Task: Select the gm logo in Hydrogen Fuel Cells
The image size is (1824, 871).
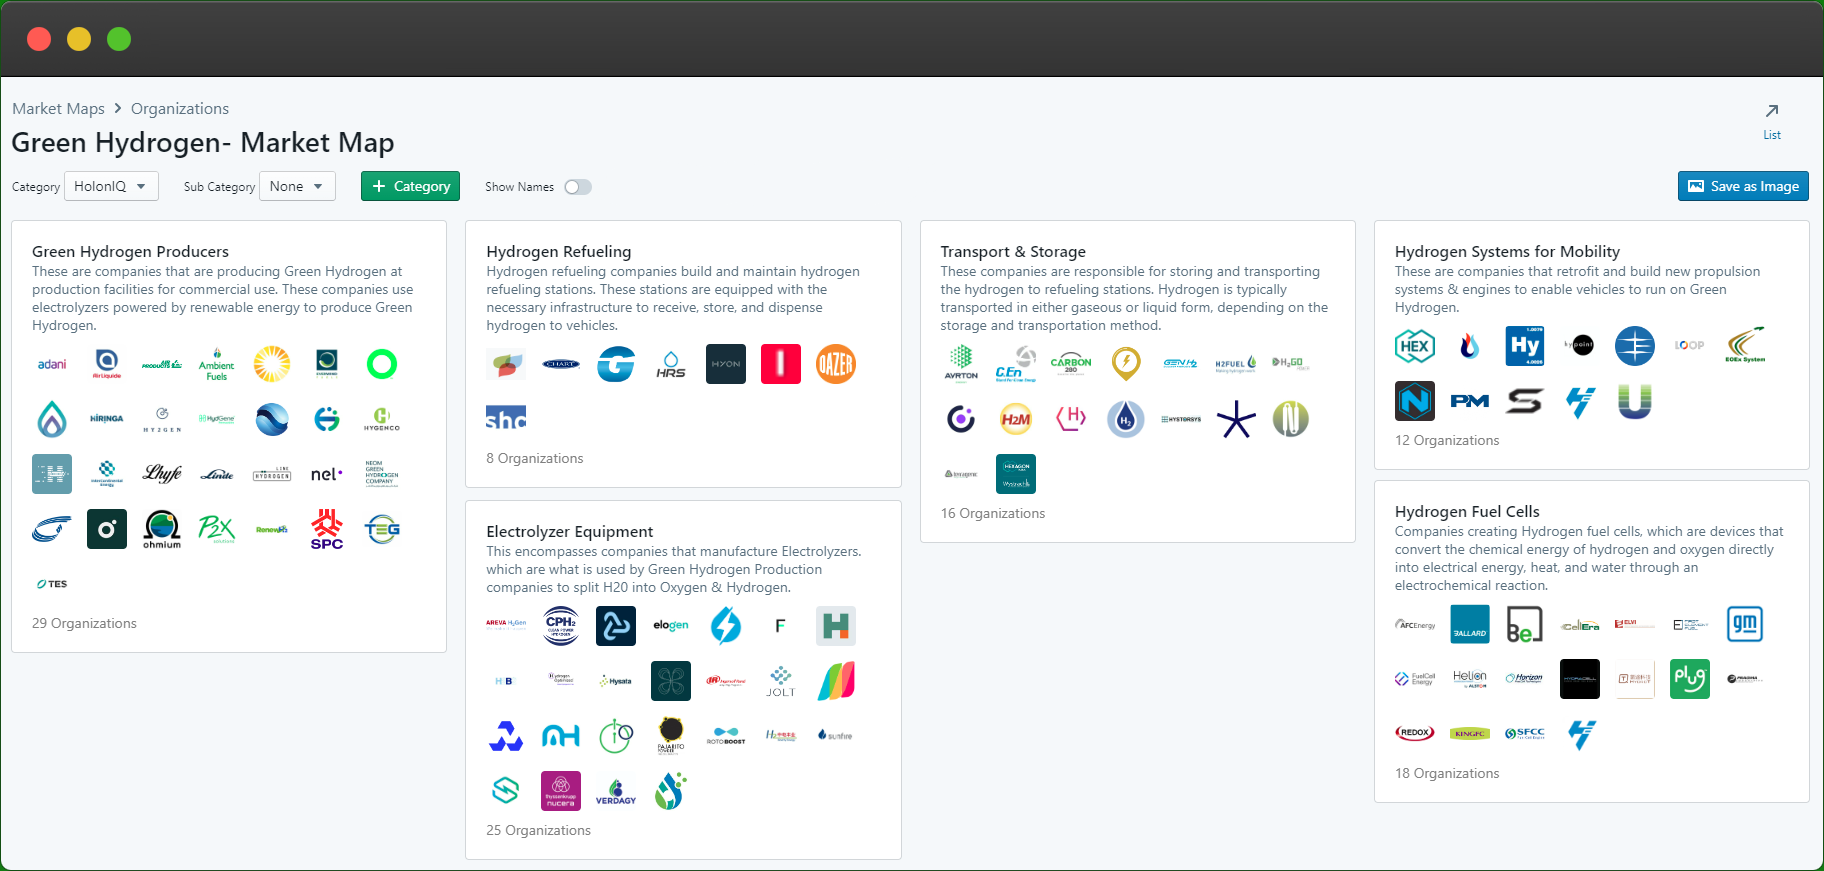Action: (1745, 624)
